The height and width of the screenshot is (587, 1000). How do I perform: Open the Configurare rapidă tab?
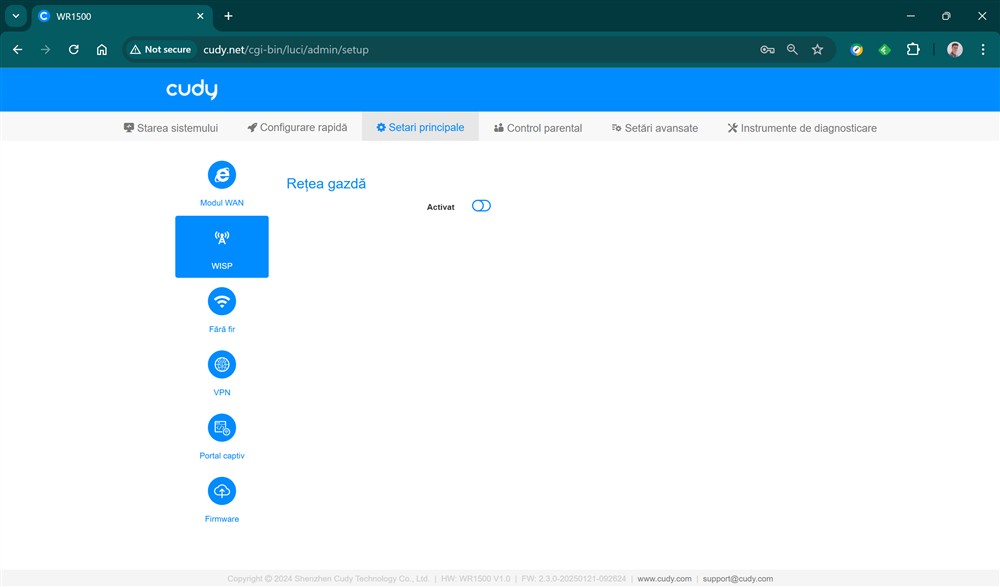coord(298,128)
